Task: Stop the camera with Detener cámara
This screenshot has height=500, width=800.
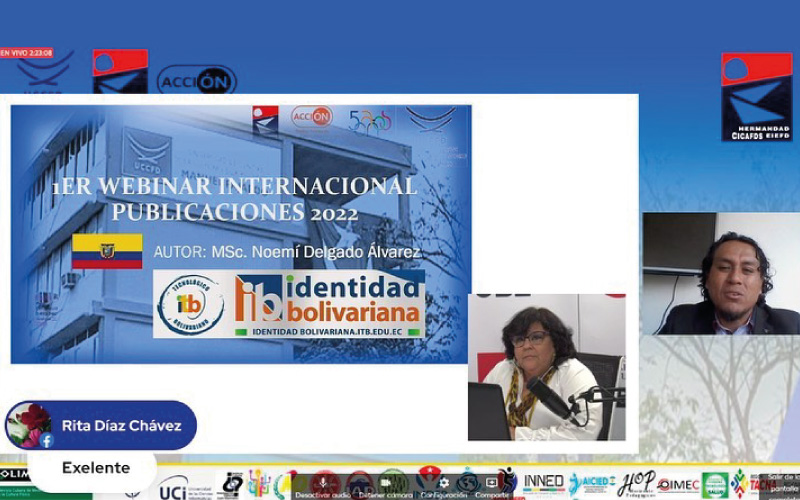Action: pyautogui.click(x=385, y=487)
